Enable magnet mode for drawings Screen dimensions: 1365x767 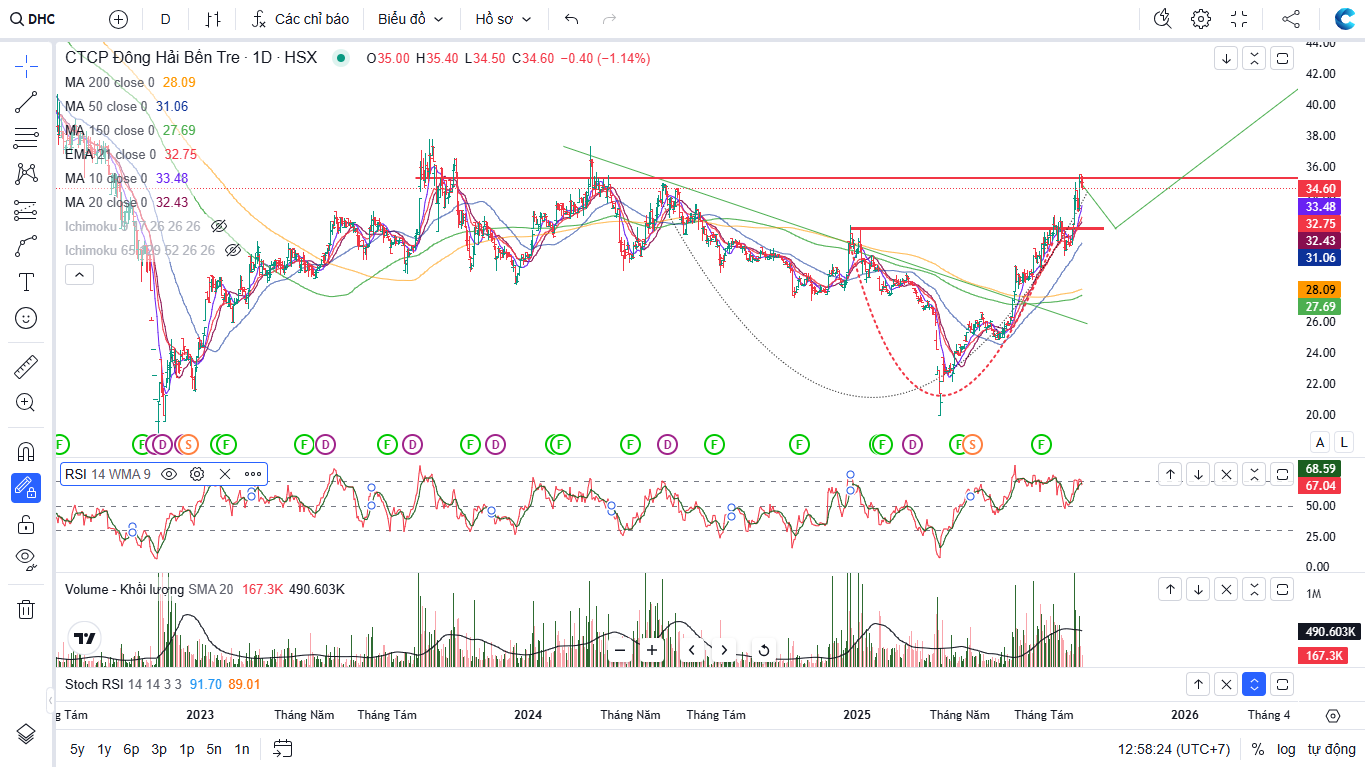coord(26,452)
